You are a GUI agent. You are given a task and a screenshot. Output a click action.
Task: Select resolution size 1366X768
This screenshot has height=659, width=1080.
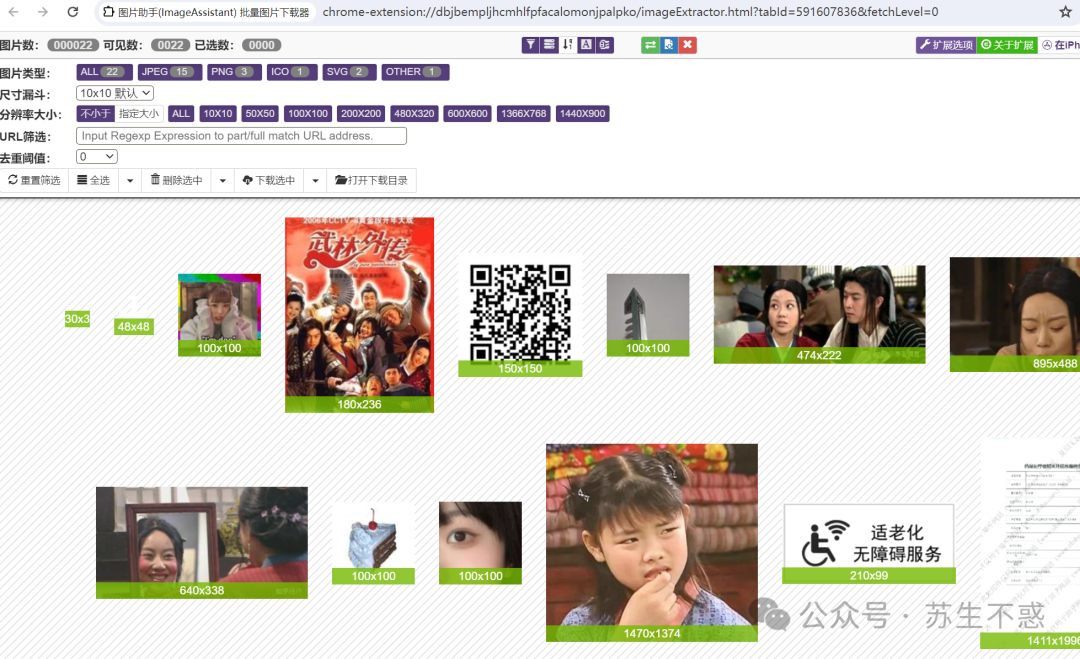point(523,114)
